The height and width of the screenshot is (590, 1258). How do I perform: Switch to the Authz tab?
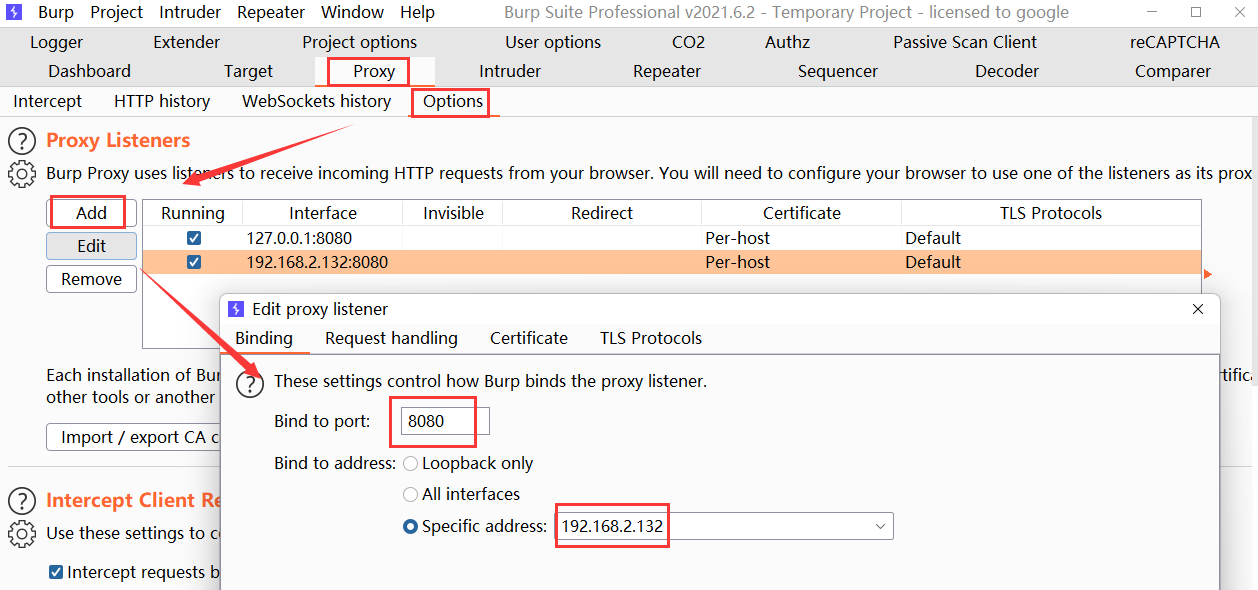[x=788, y=42]
